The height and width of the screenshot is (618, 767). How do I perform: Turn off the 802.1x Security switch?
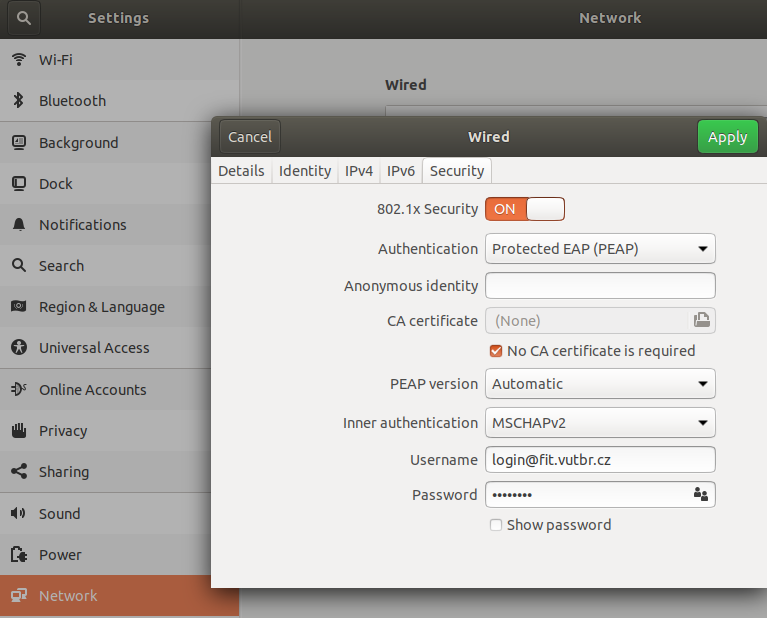(525, 209)
